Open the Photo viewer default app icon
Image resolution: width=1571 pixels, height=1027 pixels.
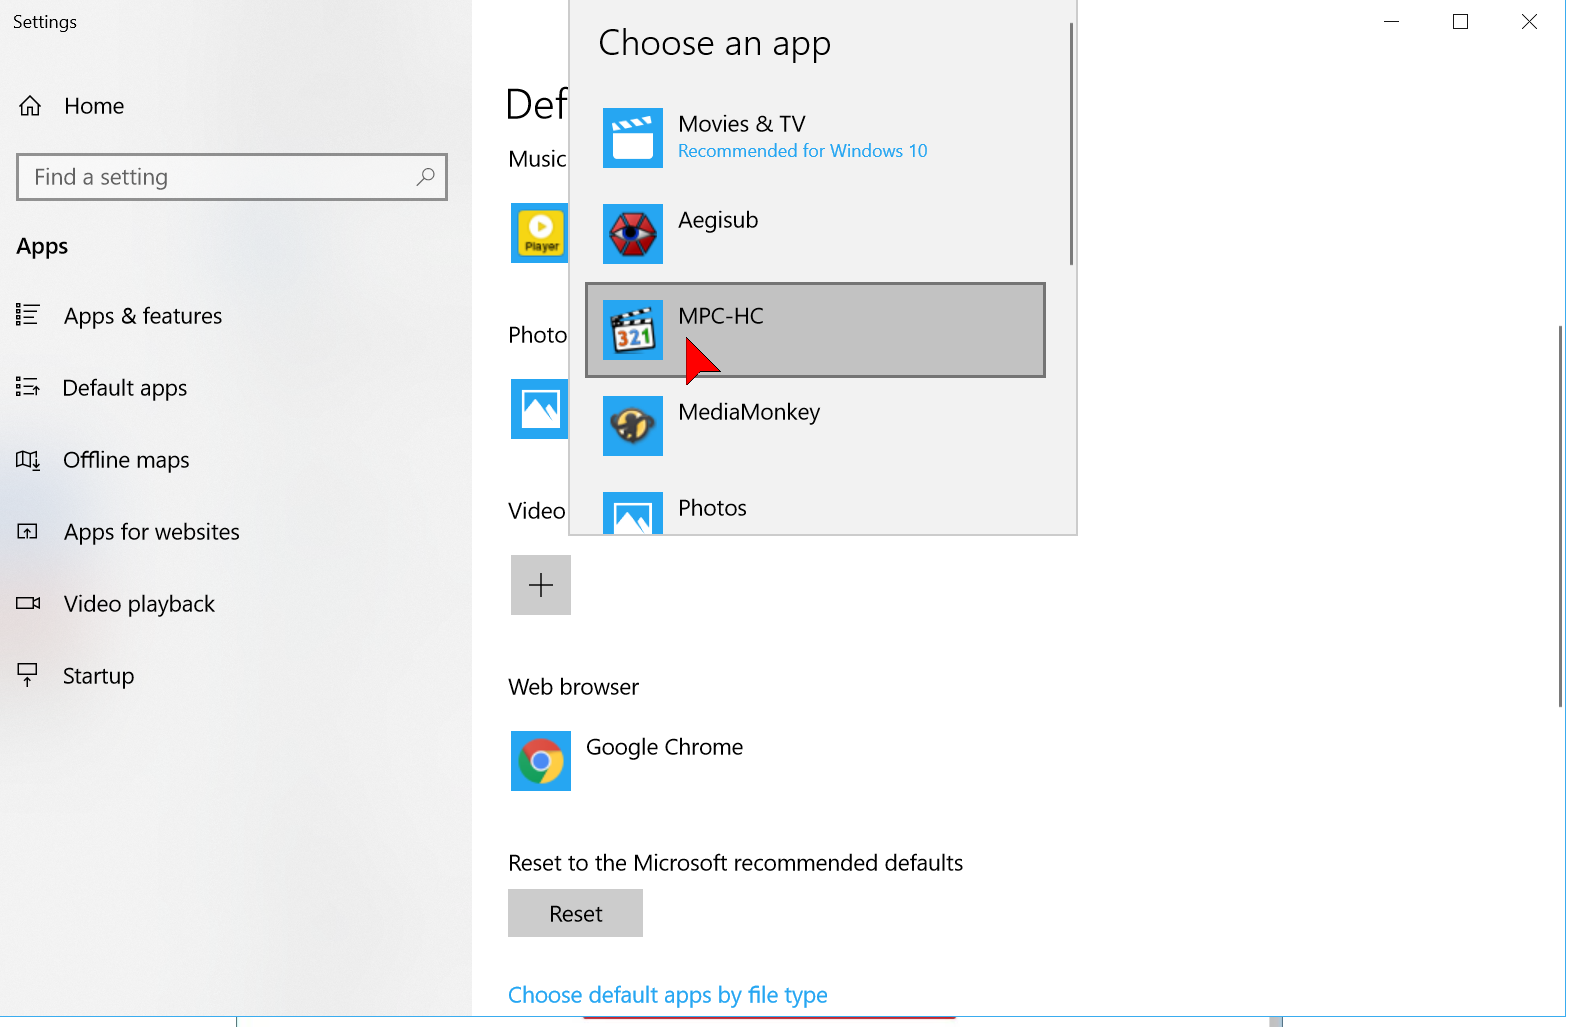pos(539,409)
